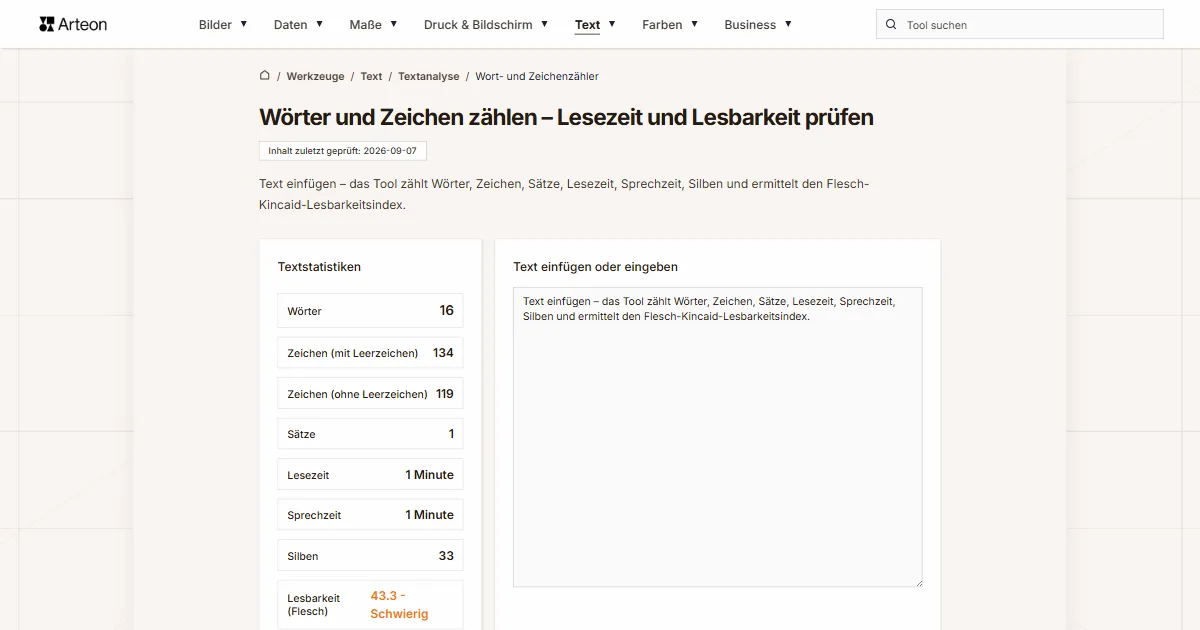Image resolution: width=1200 pixels, height=630 pixels.
Task: Go to Text breadcrumb link
Action: click(x=371, y=76)
